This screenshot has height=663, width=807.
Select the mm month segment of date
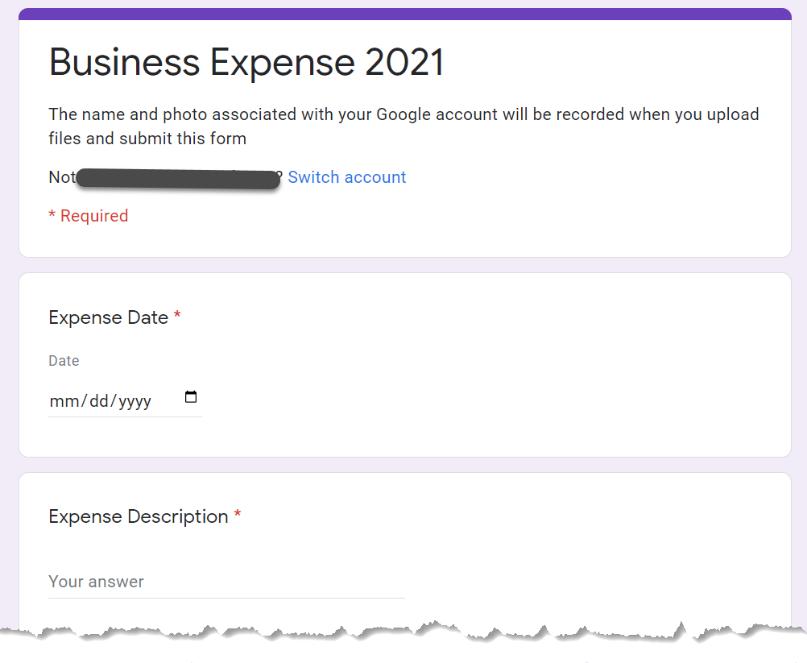tap(63, 401)
